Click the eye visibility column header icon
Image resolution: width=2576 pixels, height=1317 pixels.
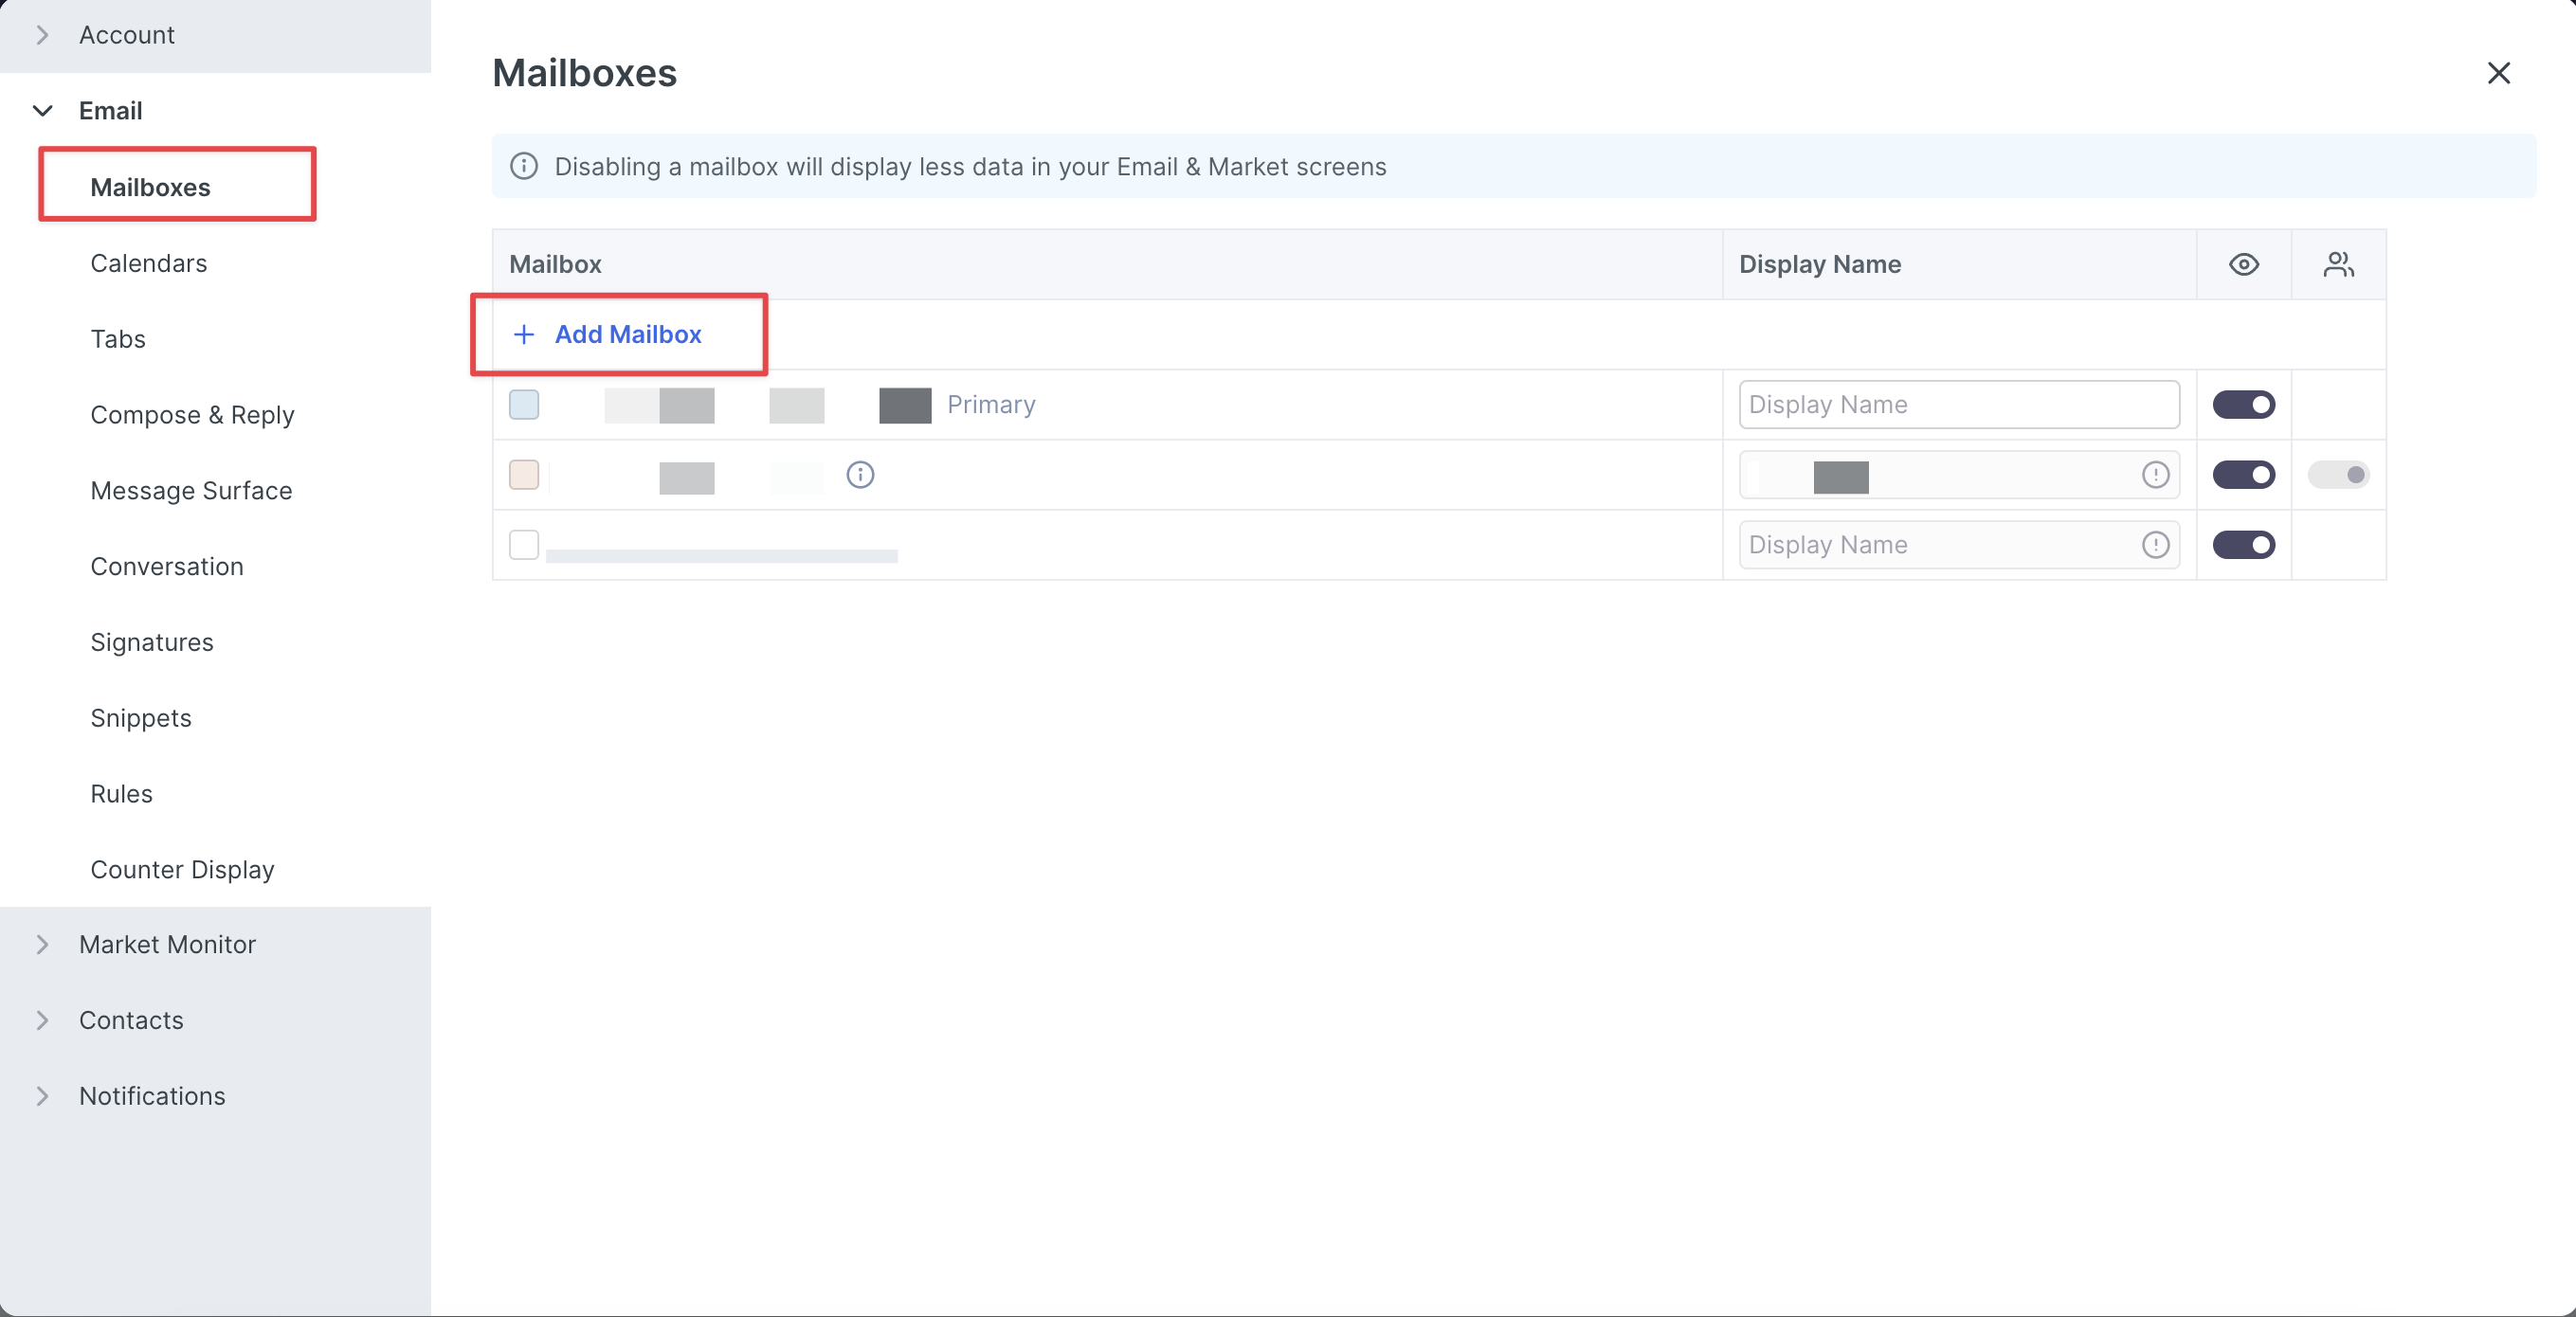2243,264
